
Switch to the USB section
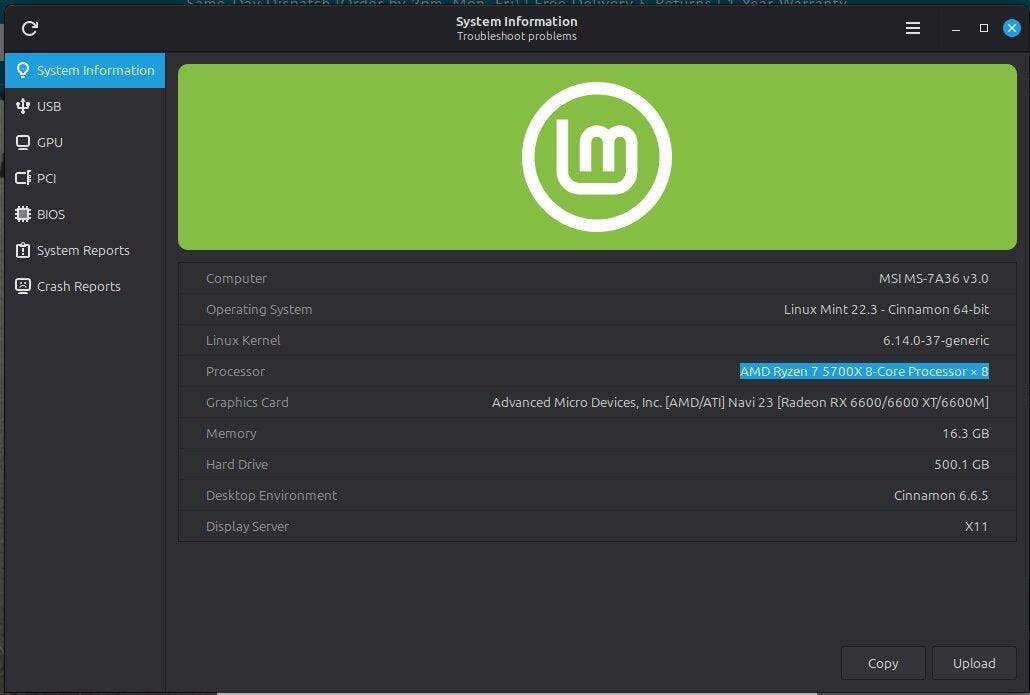pos(49,106)
